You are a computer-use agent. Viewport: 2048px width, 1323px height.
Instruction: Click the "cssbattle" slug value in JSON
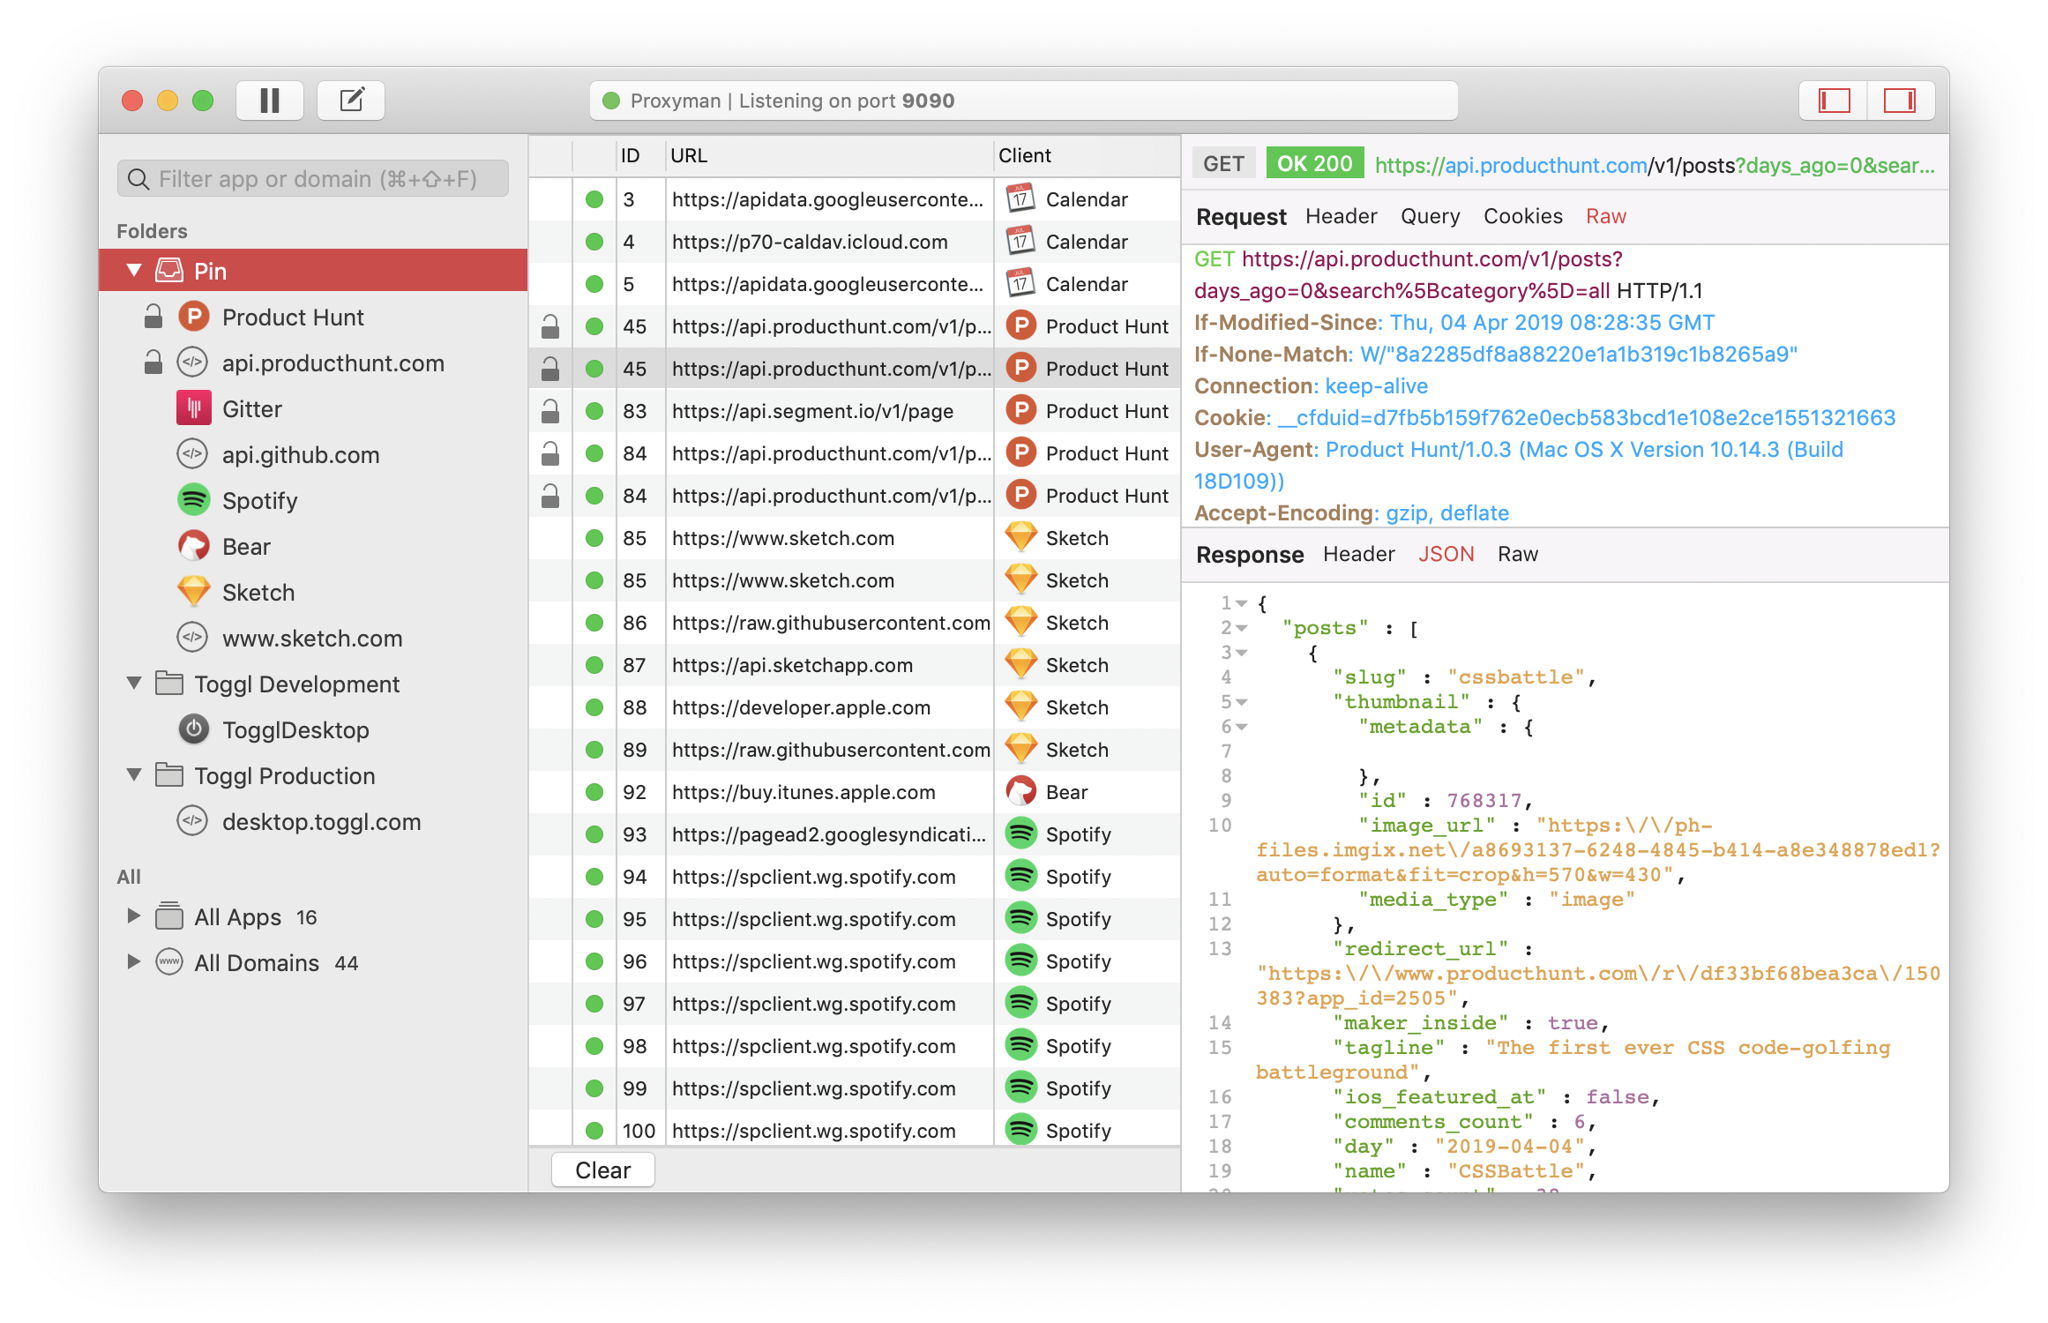pos(1516,677)
